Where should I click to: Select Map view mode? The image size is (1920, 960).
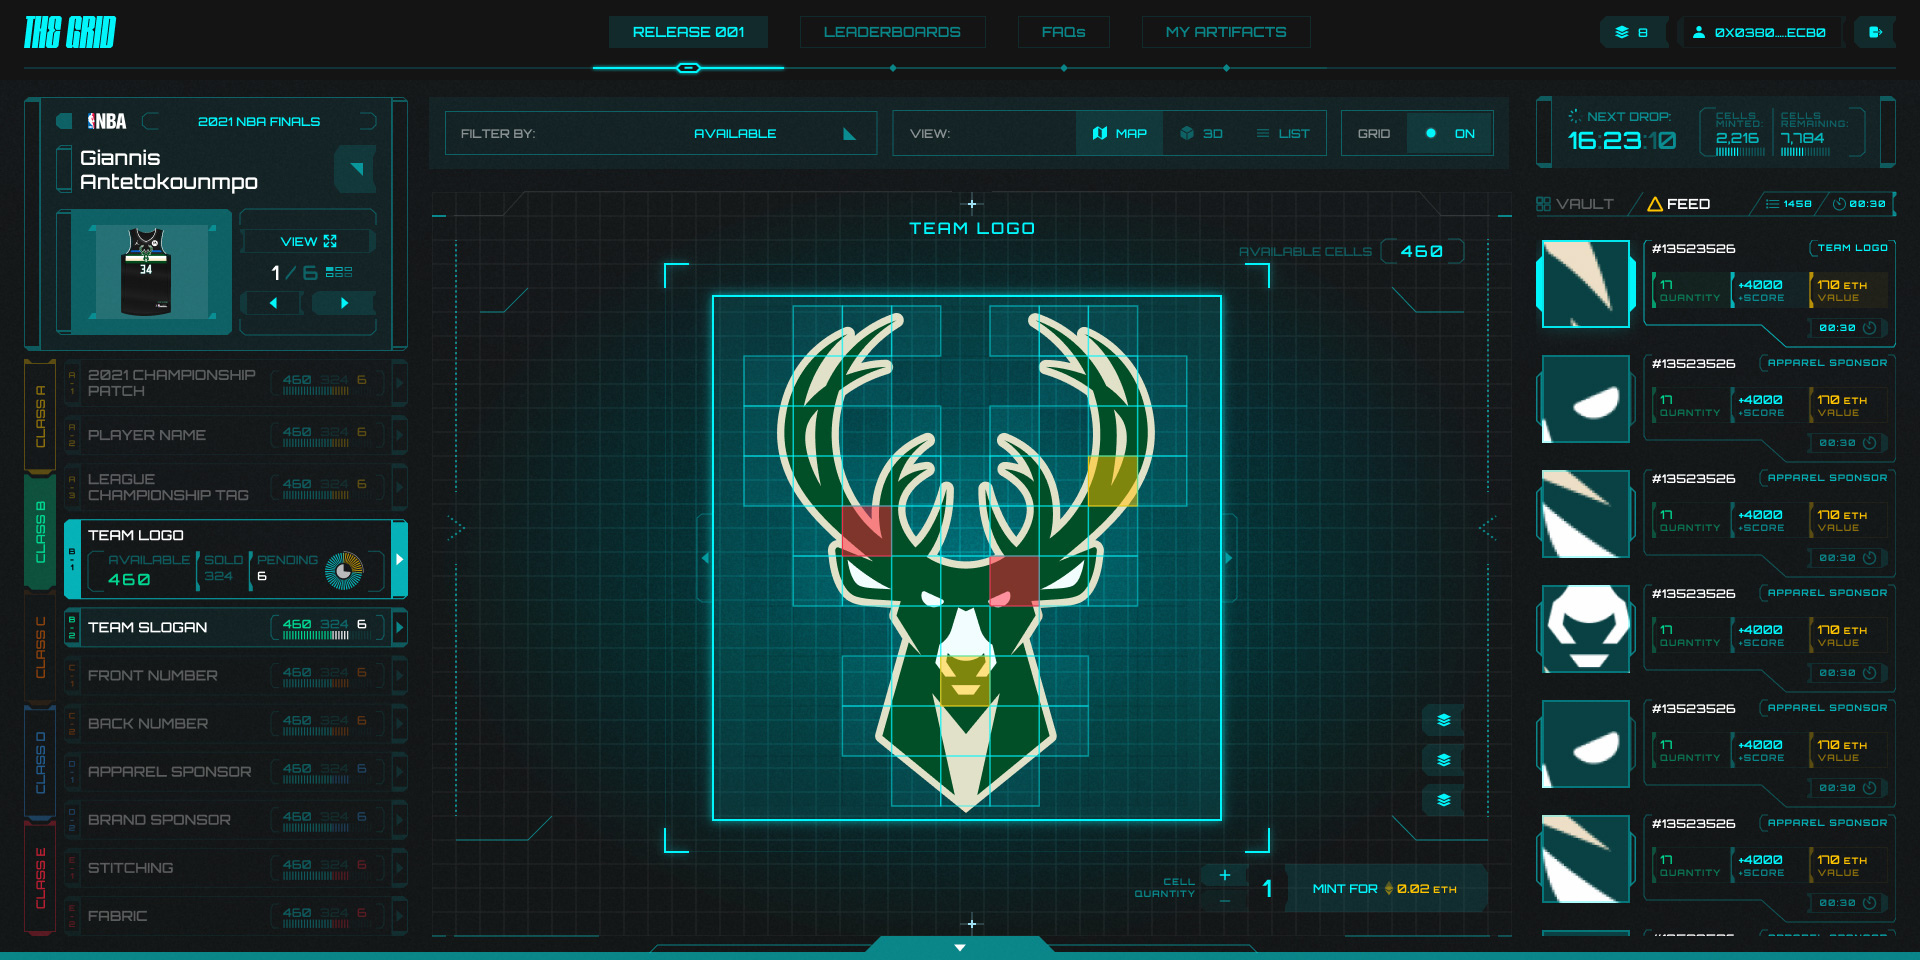[x=1120, y=133]
